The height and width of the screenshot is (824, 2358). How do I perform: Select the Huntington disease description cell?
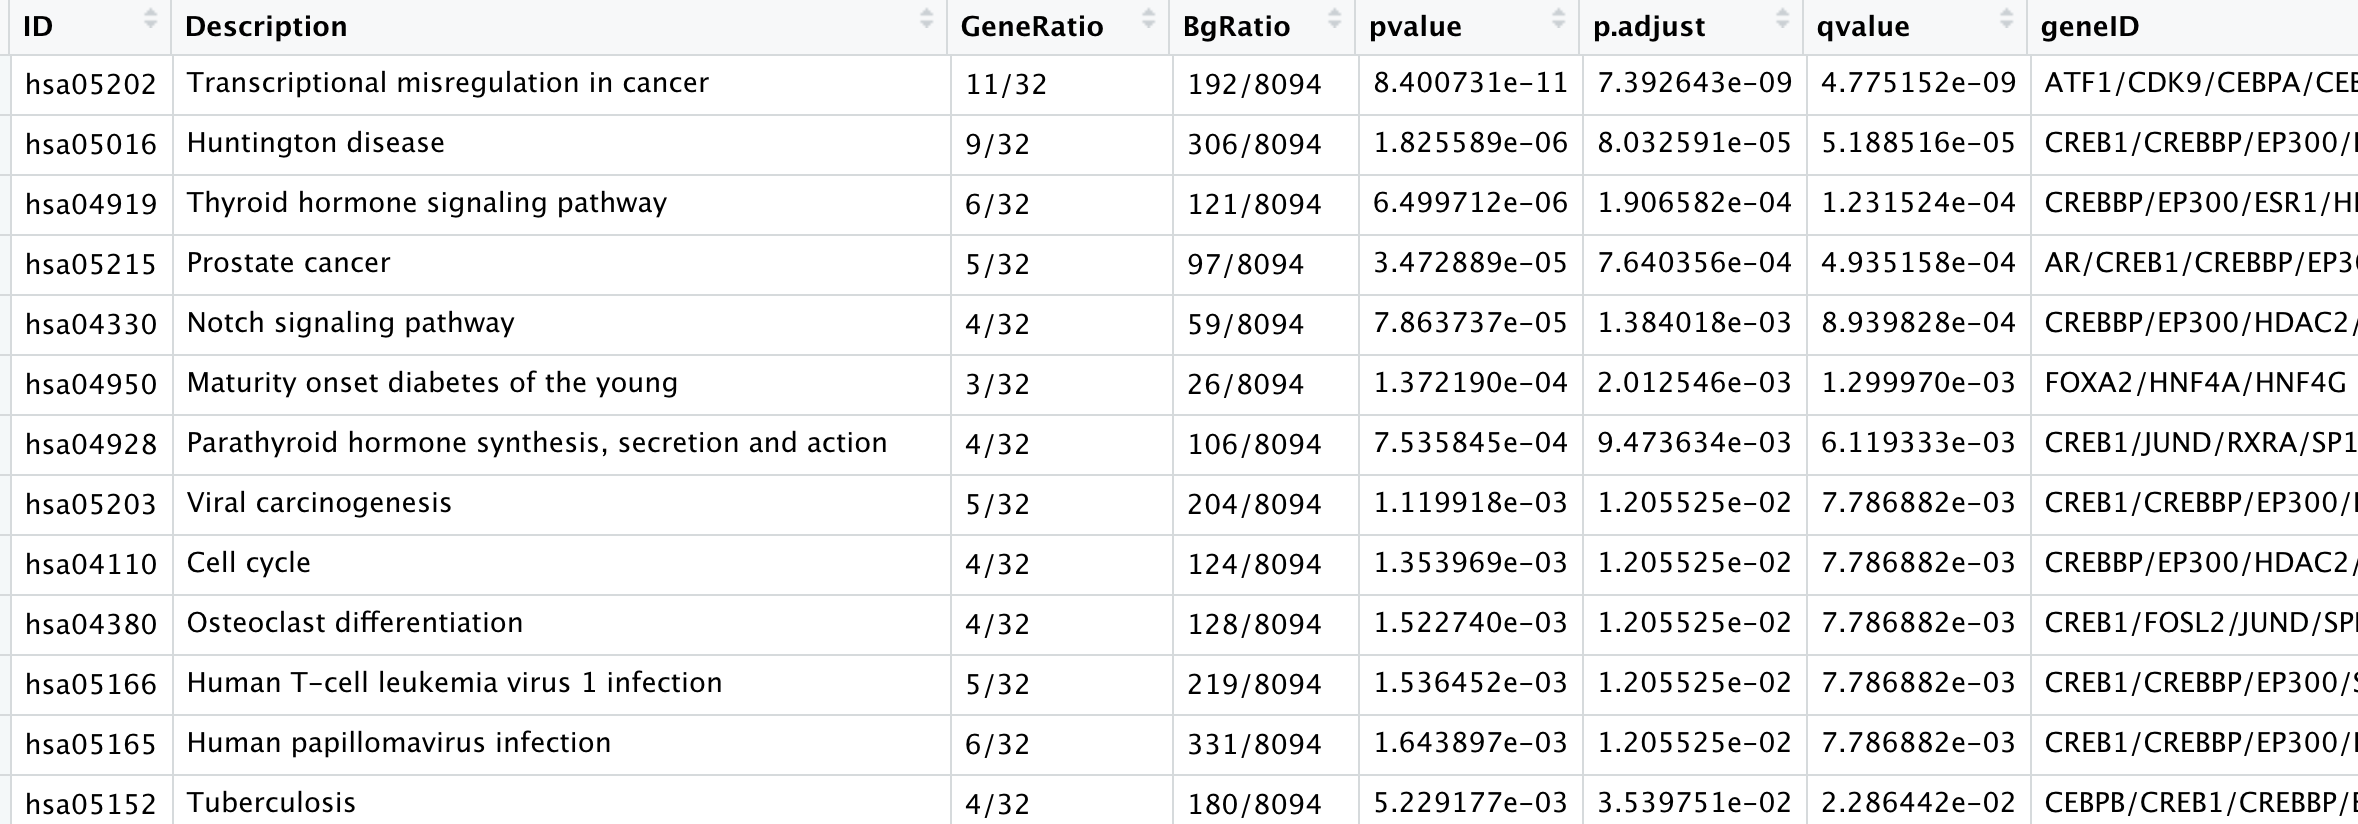[561, 144]
